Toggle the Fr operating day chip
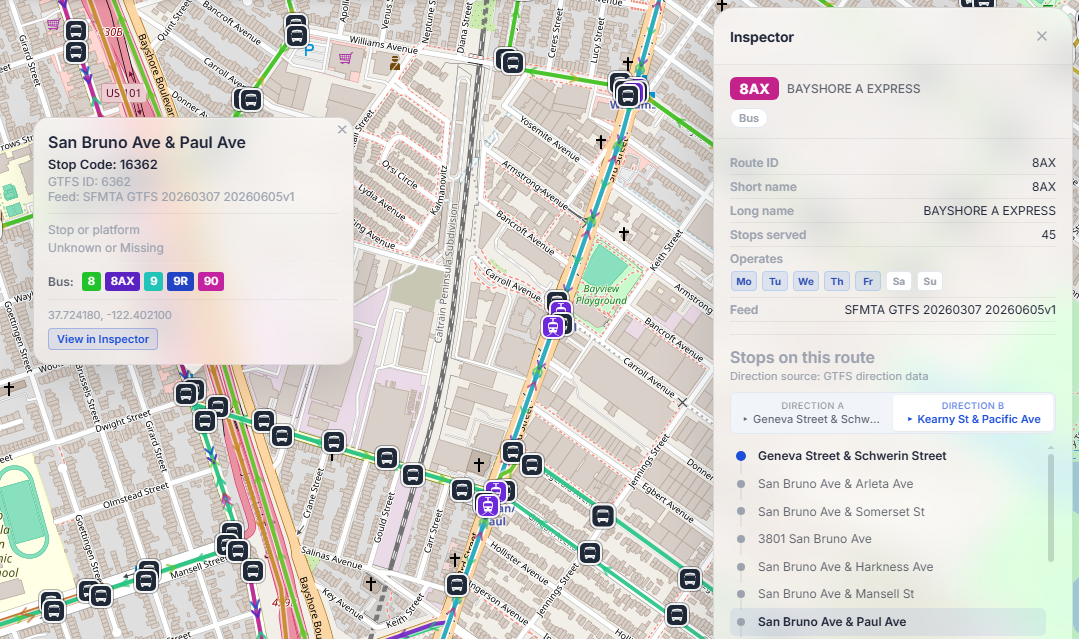The image size is (1079, 639). point(868,281)
